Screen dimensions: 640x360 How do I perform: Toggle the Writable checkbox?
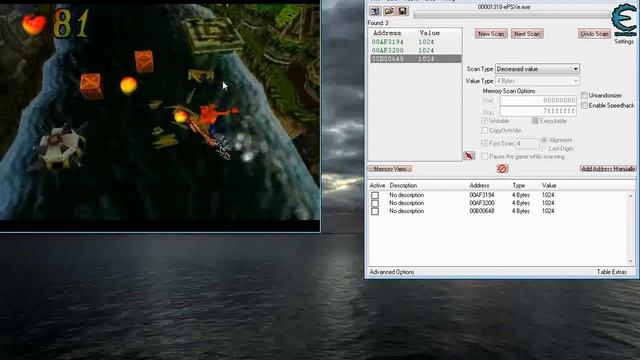tap(484, 121)
